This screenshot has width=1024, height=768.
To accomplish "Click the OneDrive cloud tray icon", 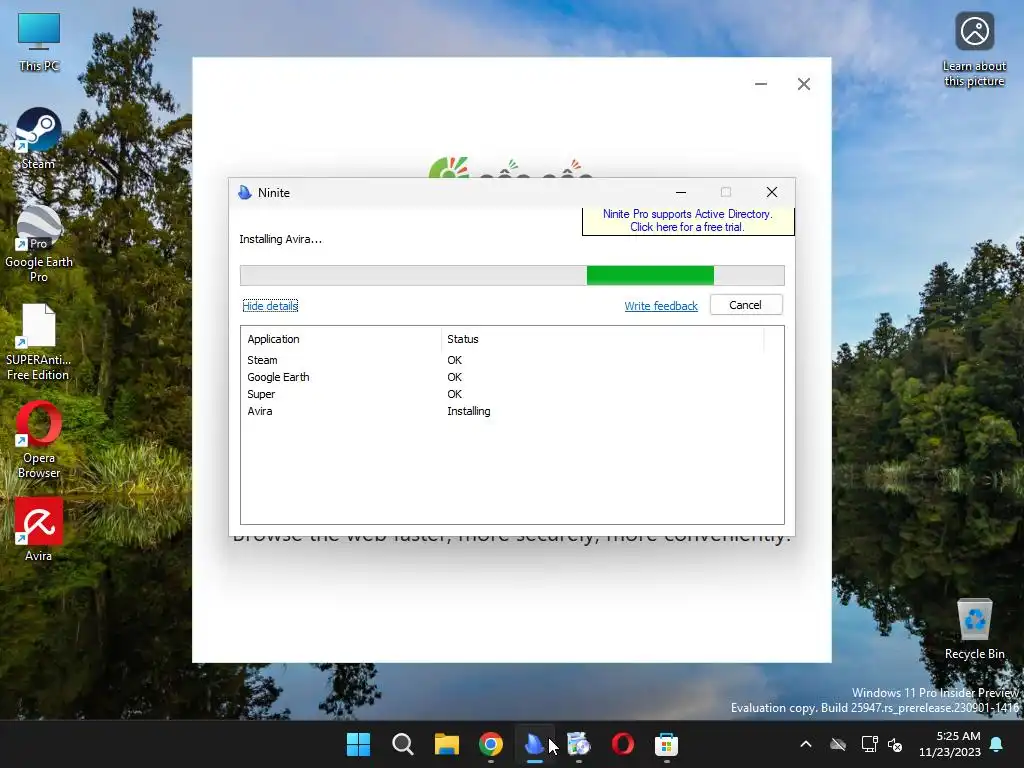I will [x=838, y=744].
